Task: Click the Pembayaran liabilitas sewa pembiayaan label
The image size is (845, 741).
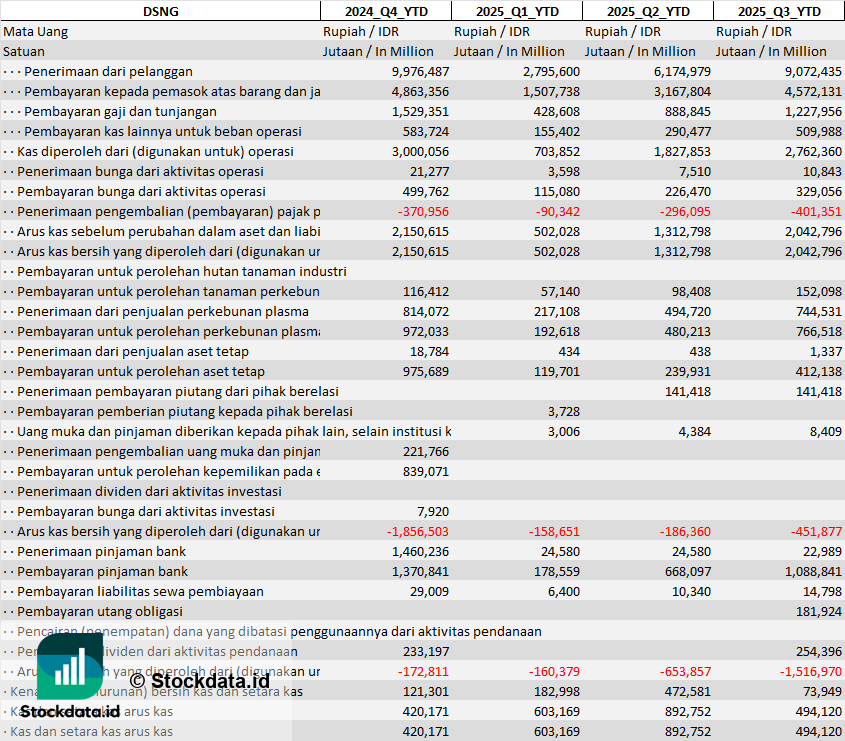Action: coord(140,591)
